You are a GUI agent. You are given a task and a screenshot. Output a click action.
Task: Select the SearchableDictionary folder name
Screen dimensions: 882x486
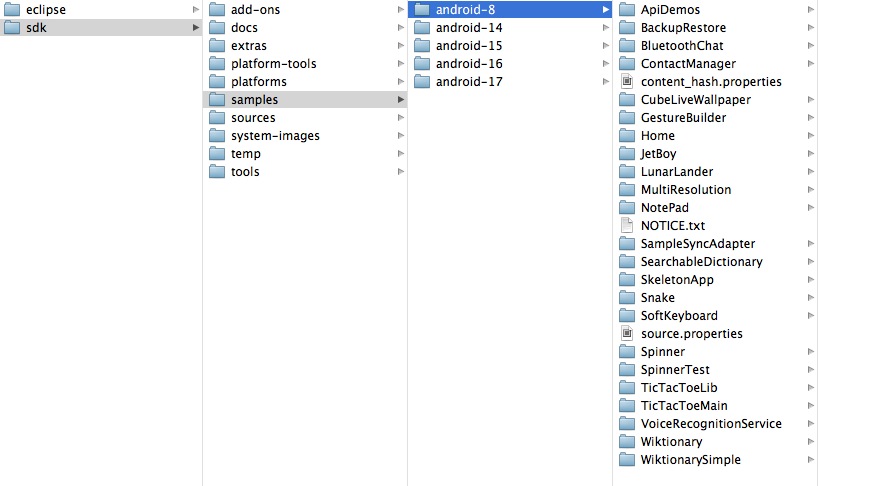coord(702,262)
